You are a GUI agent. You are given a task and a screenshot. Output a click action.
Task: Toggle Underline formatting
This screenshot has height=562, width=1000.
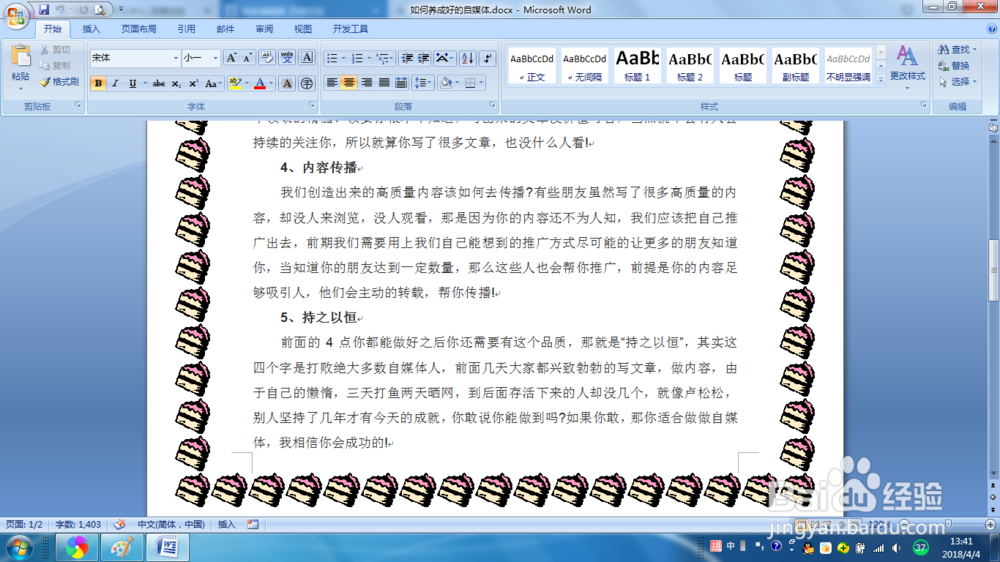pyautogui.click(x=133, y=84)
